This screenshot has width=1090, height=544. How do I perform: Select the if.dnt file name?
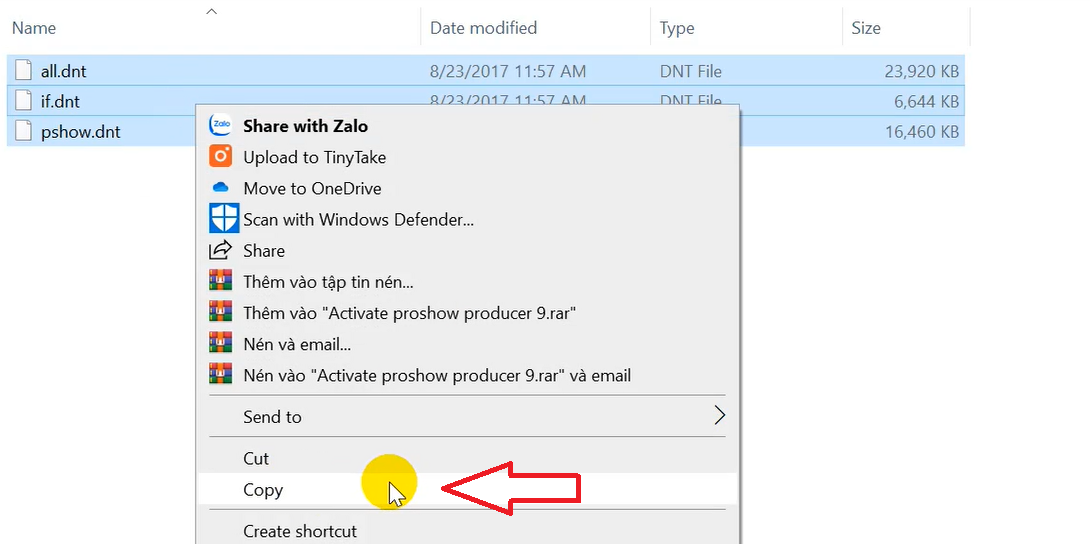point(60,102)
